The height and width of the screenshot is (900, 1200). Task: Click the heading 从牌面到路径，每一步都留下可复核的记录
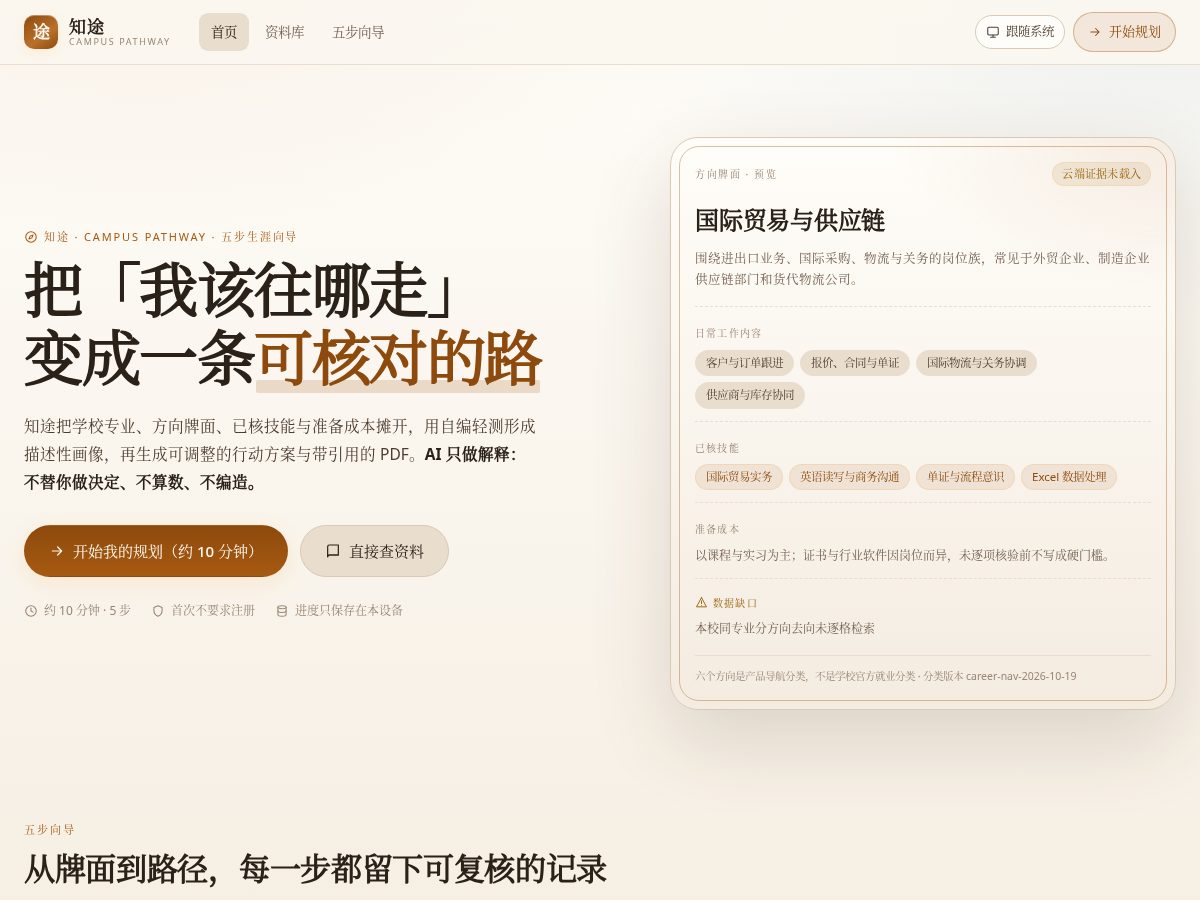click(315, 869)
